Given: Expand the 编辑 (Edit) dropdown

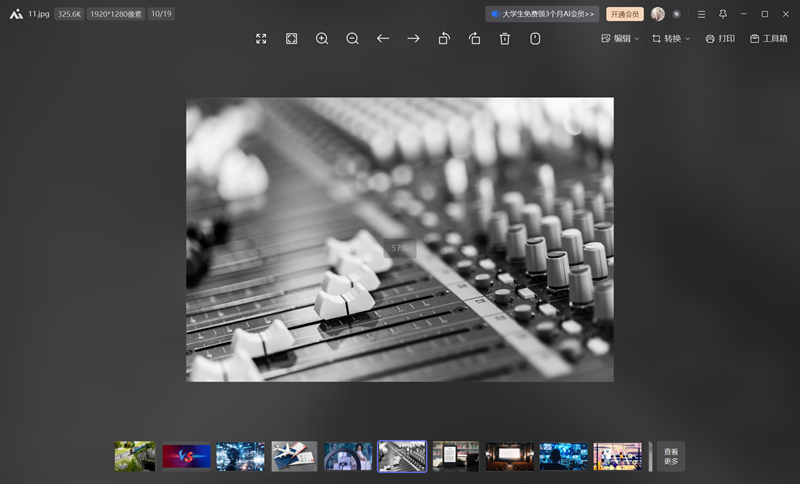Looking at the screenshot, I should [620, 38].
